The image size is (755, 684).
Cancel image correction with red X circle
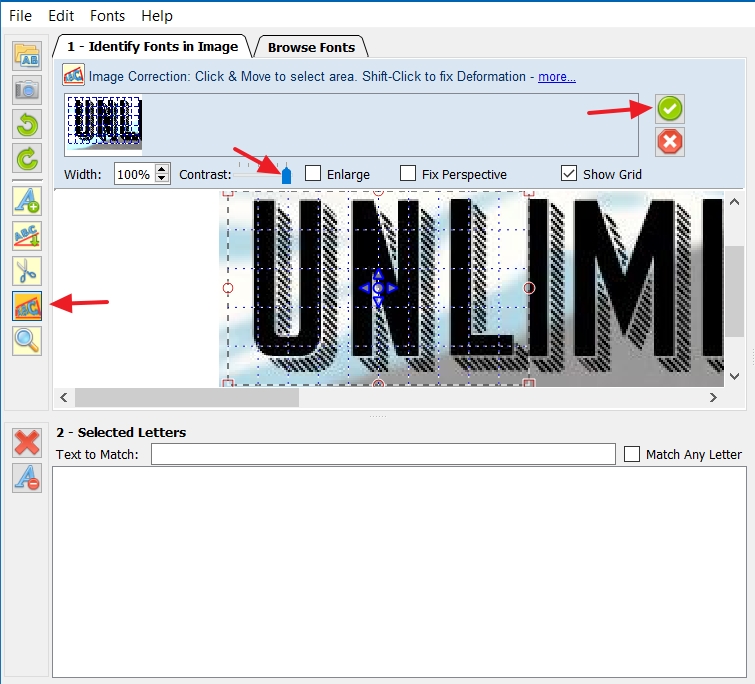tap(670, 142)
